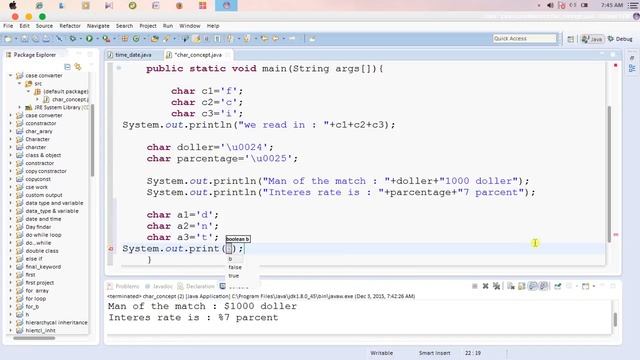Open the Navigate menu
Screen dimensions: 640x360
click(x=98, y=26)
